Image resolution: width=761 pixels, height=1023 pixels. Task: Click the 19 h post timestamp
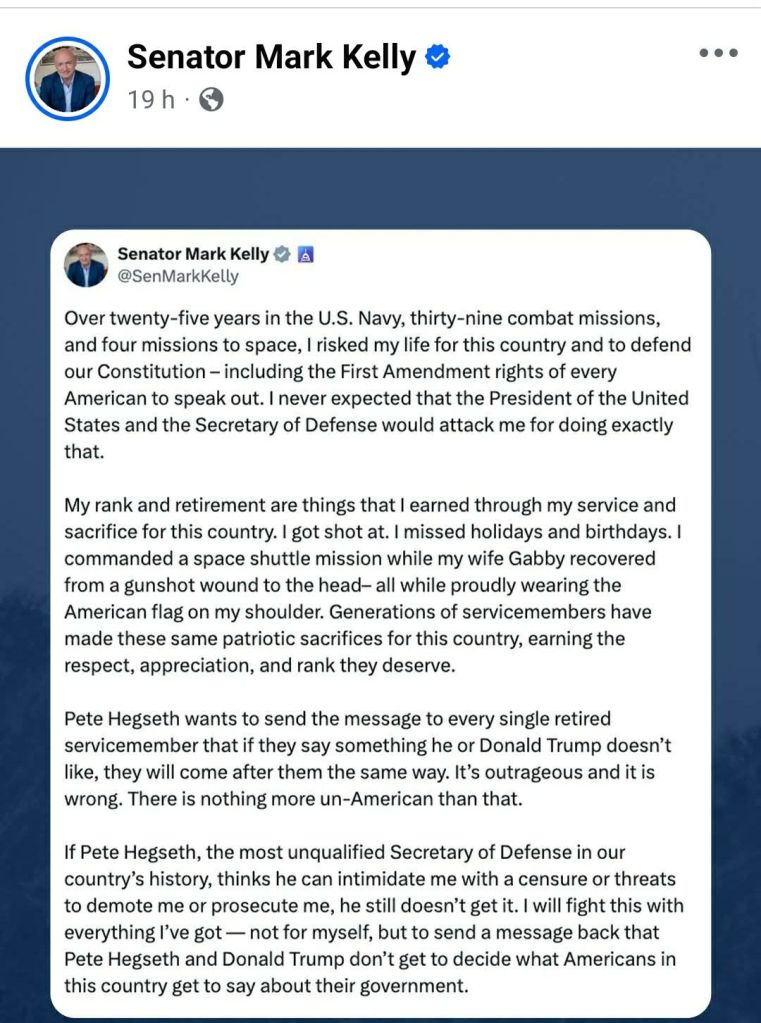(149, 100)
